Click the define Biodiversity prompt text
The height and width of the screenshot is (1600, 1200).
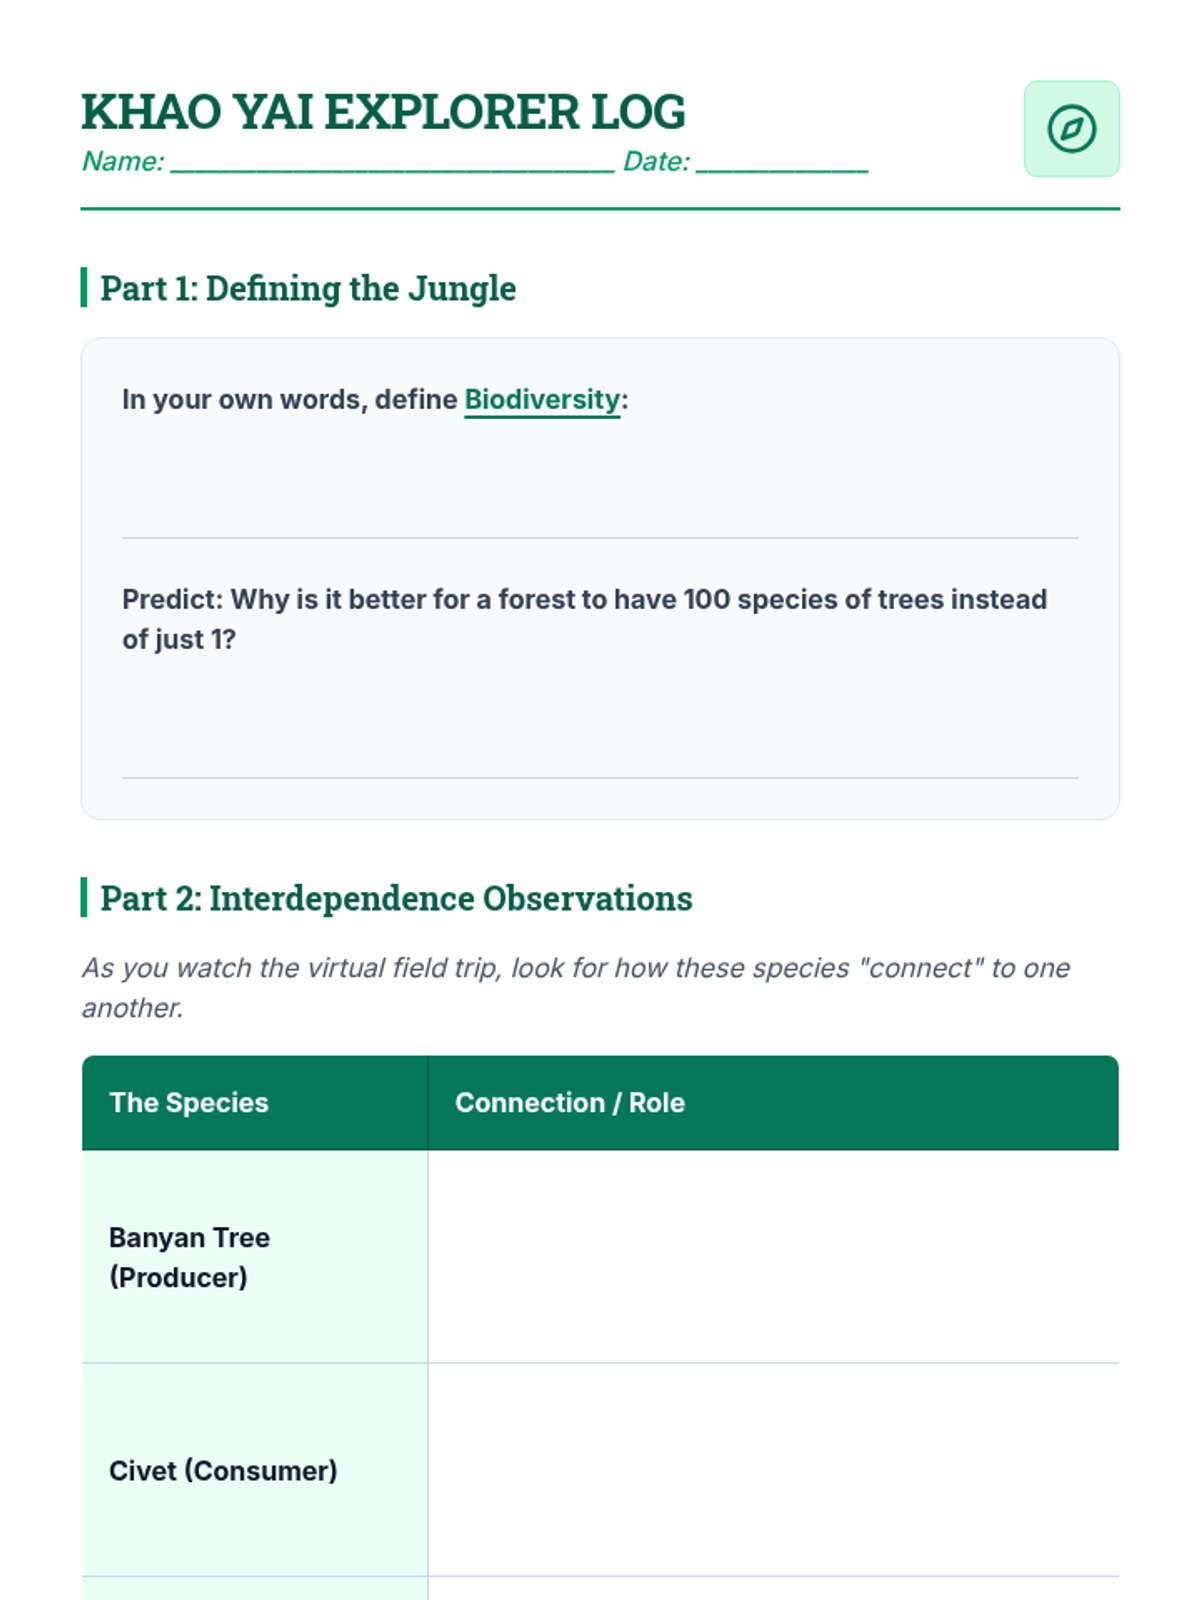(375, 399)
